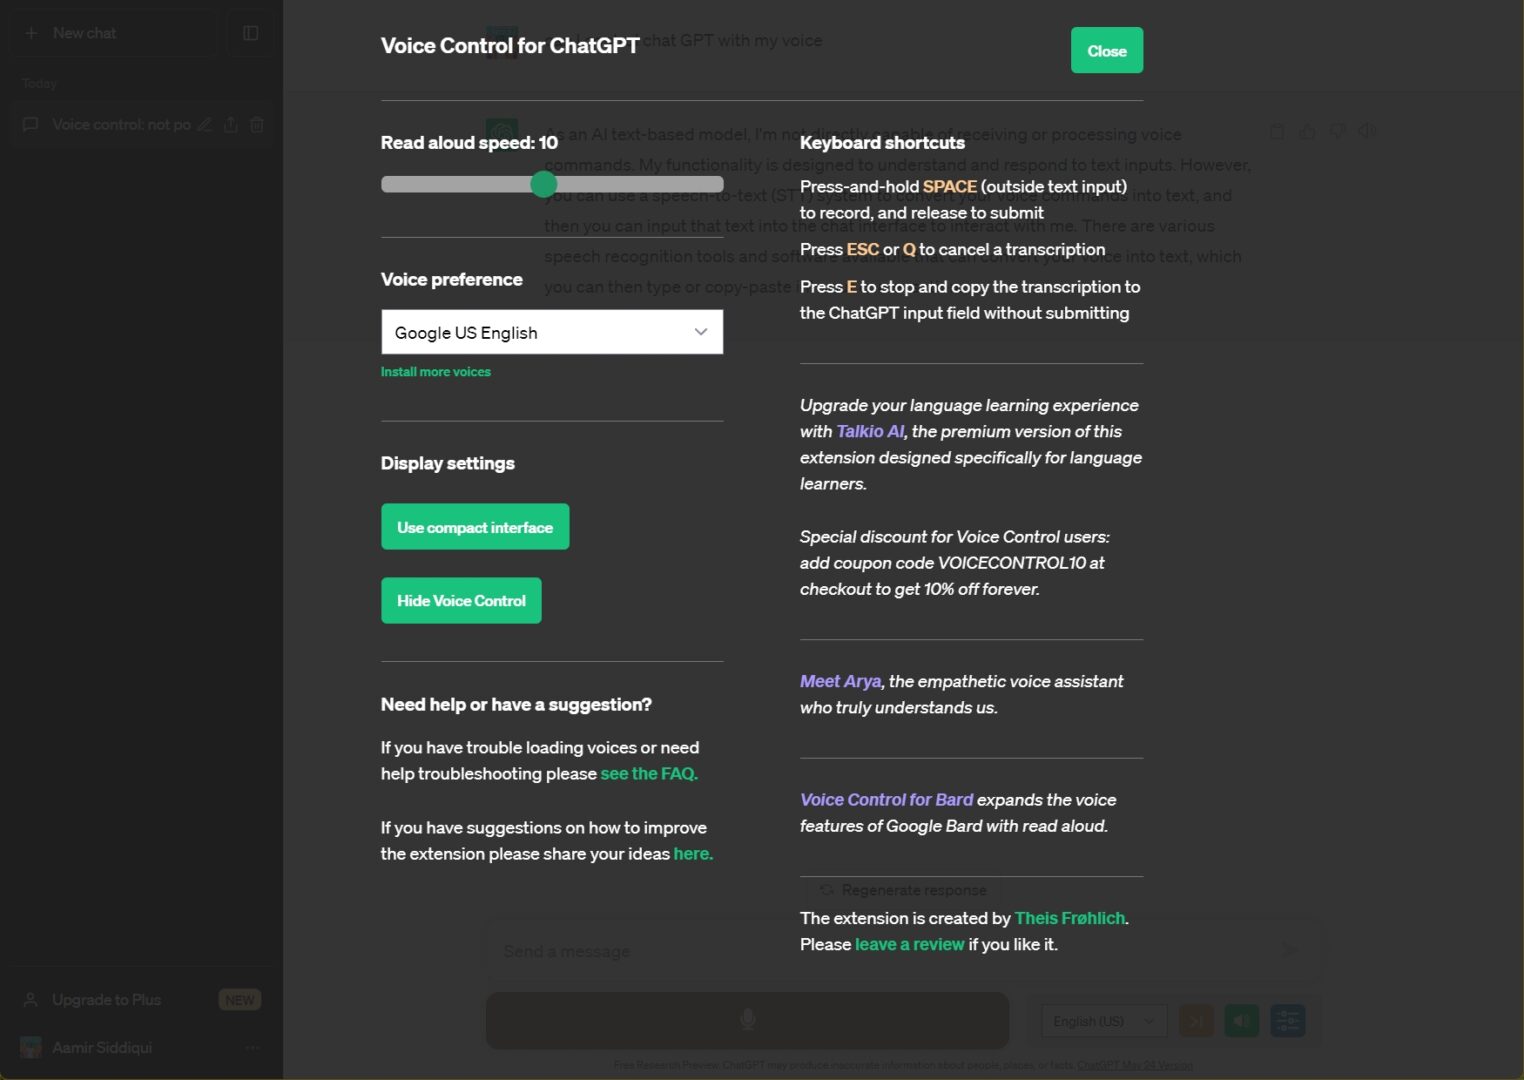Toggle read aloud with green speaker button

pos(1241,1021)
